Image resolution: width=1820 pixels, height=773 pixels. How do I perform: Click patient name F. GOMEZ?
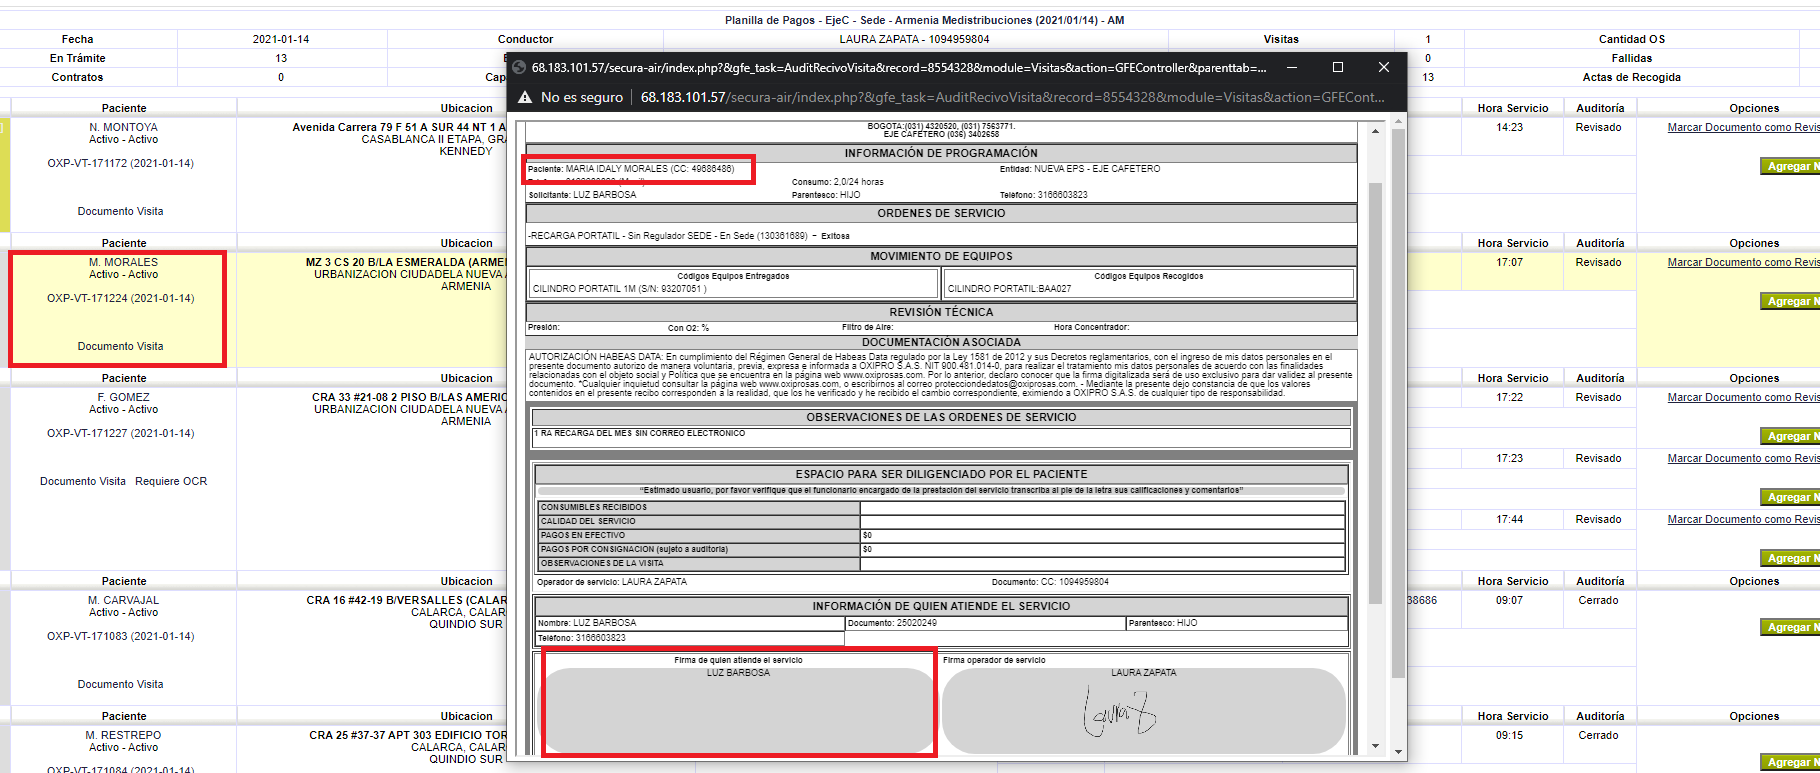123,397
